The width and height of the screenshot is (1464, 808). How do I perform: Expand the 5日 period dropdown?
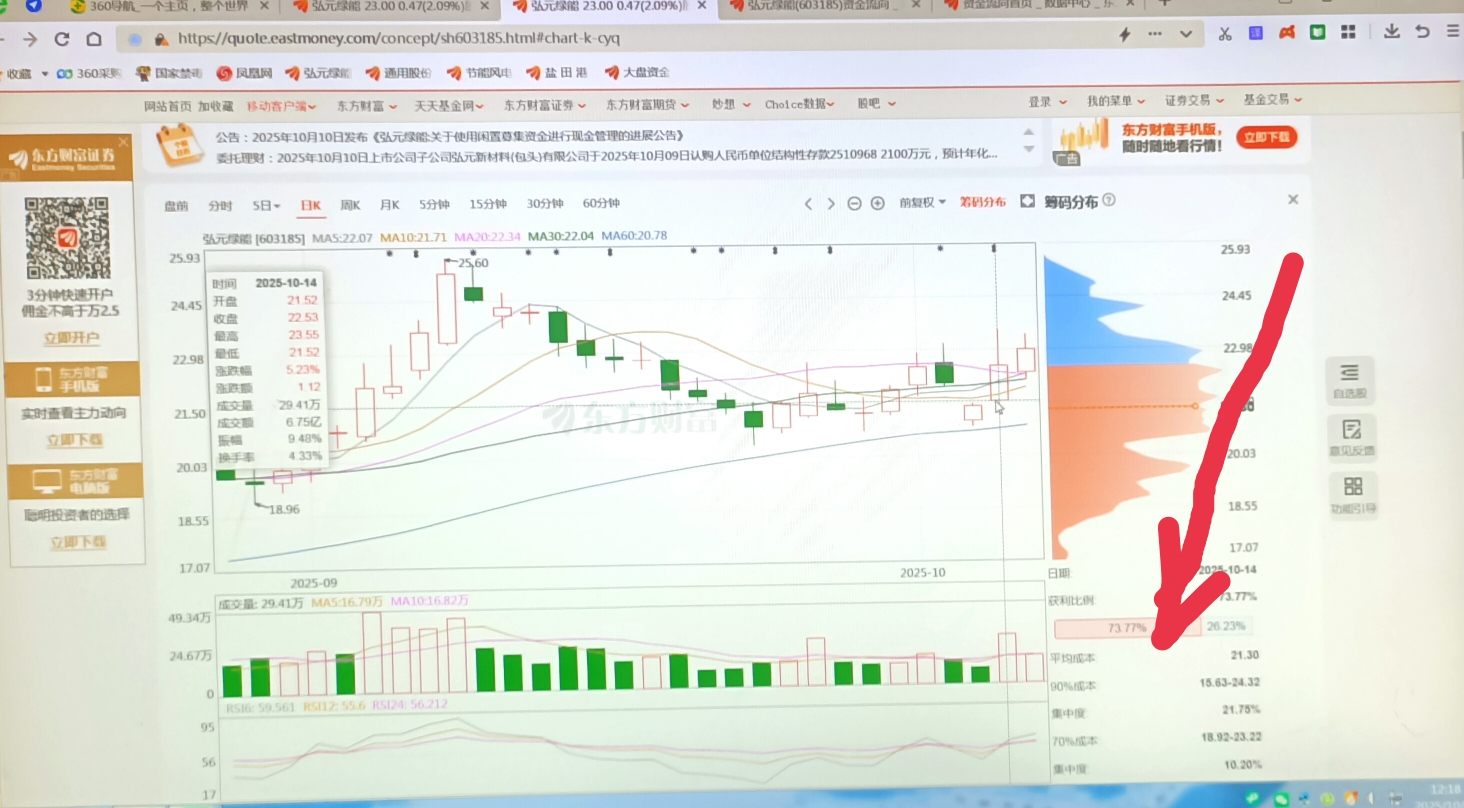(266, 206)
